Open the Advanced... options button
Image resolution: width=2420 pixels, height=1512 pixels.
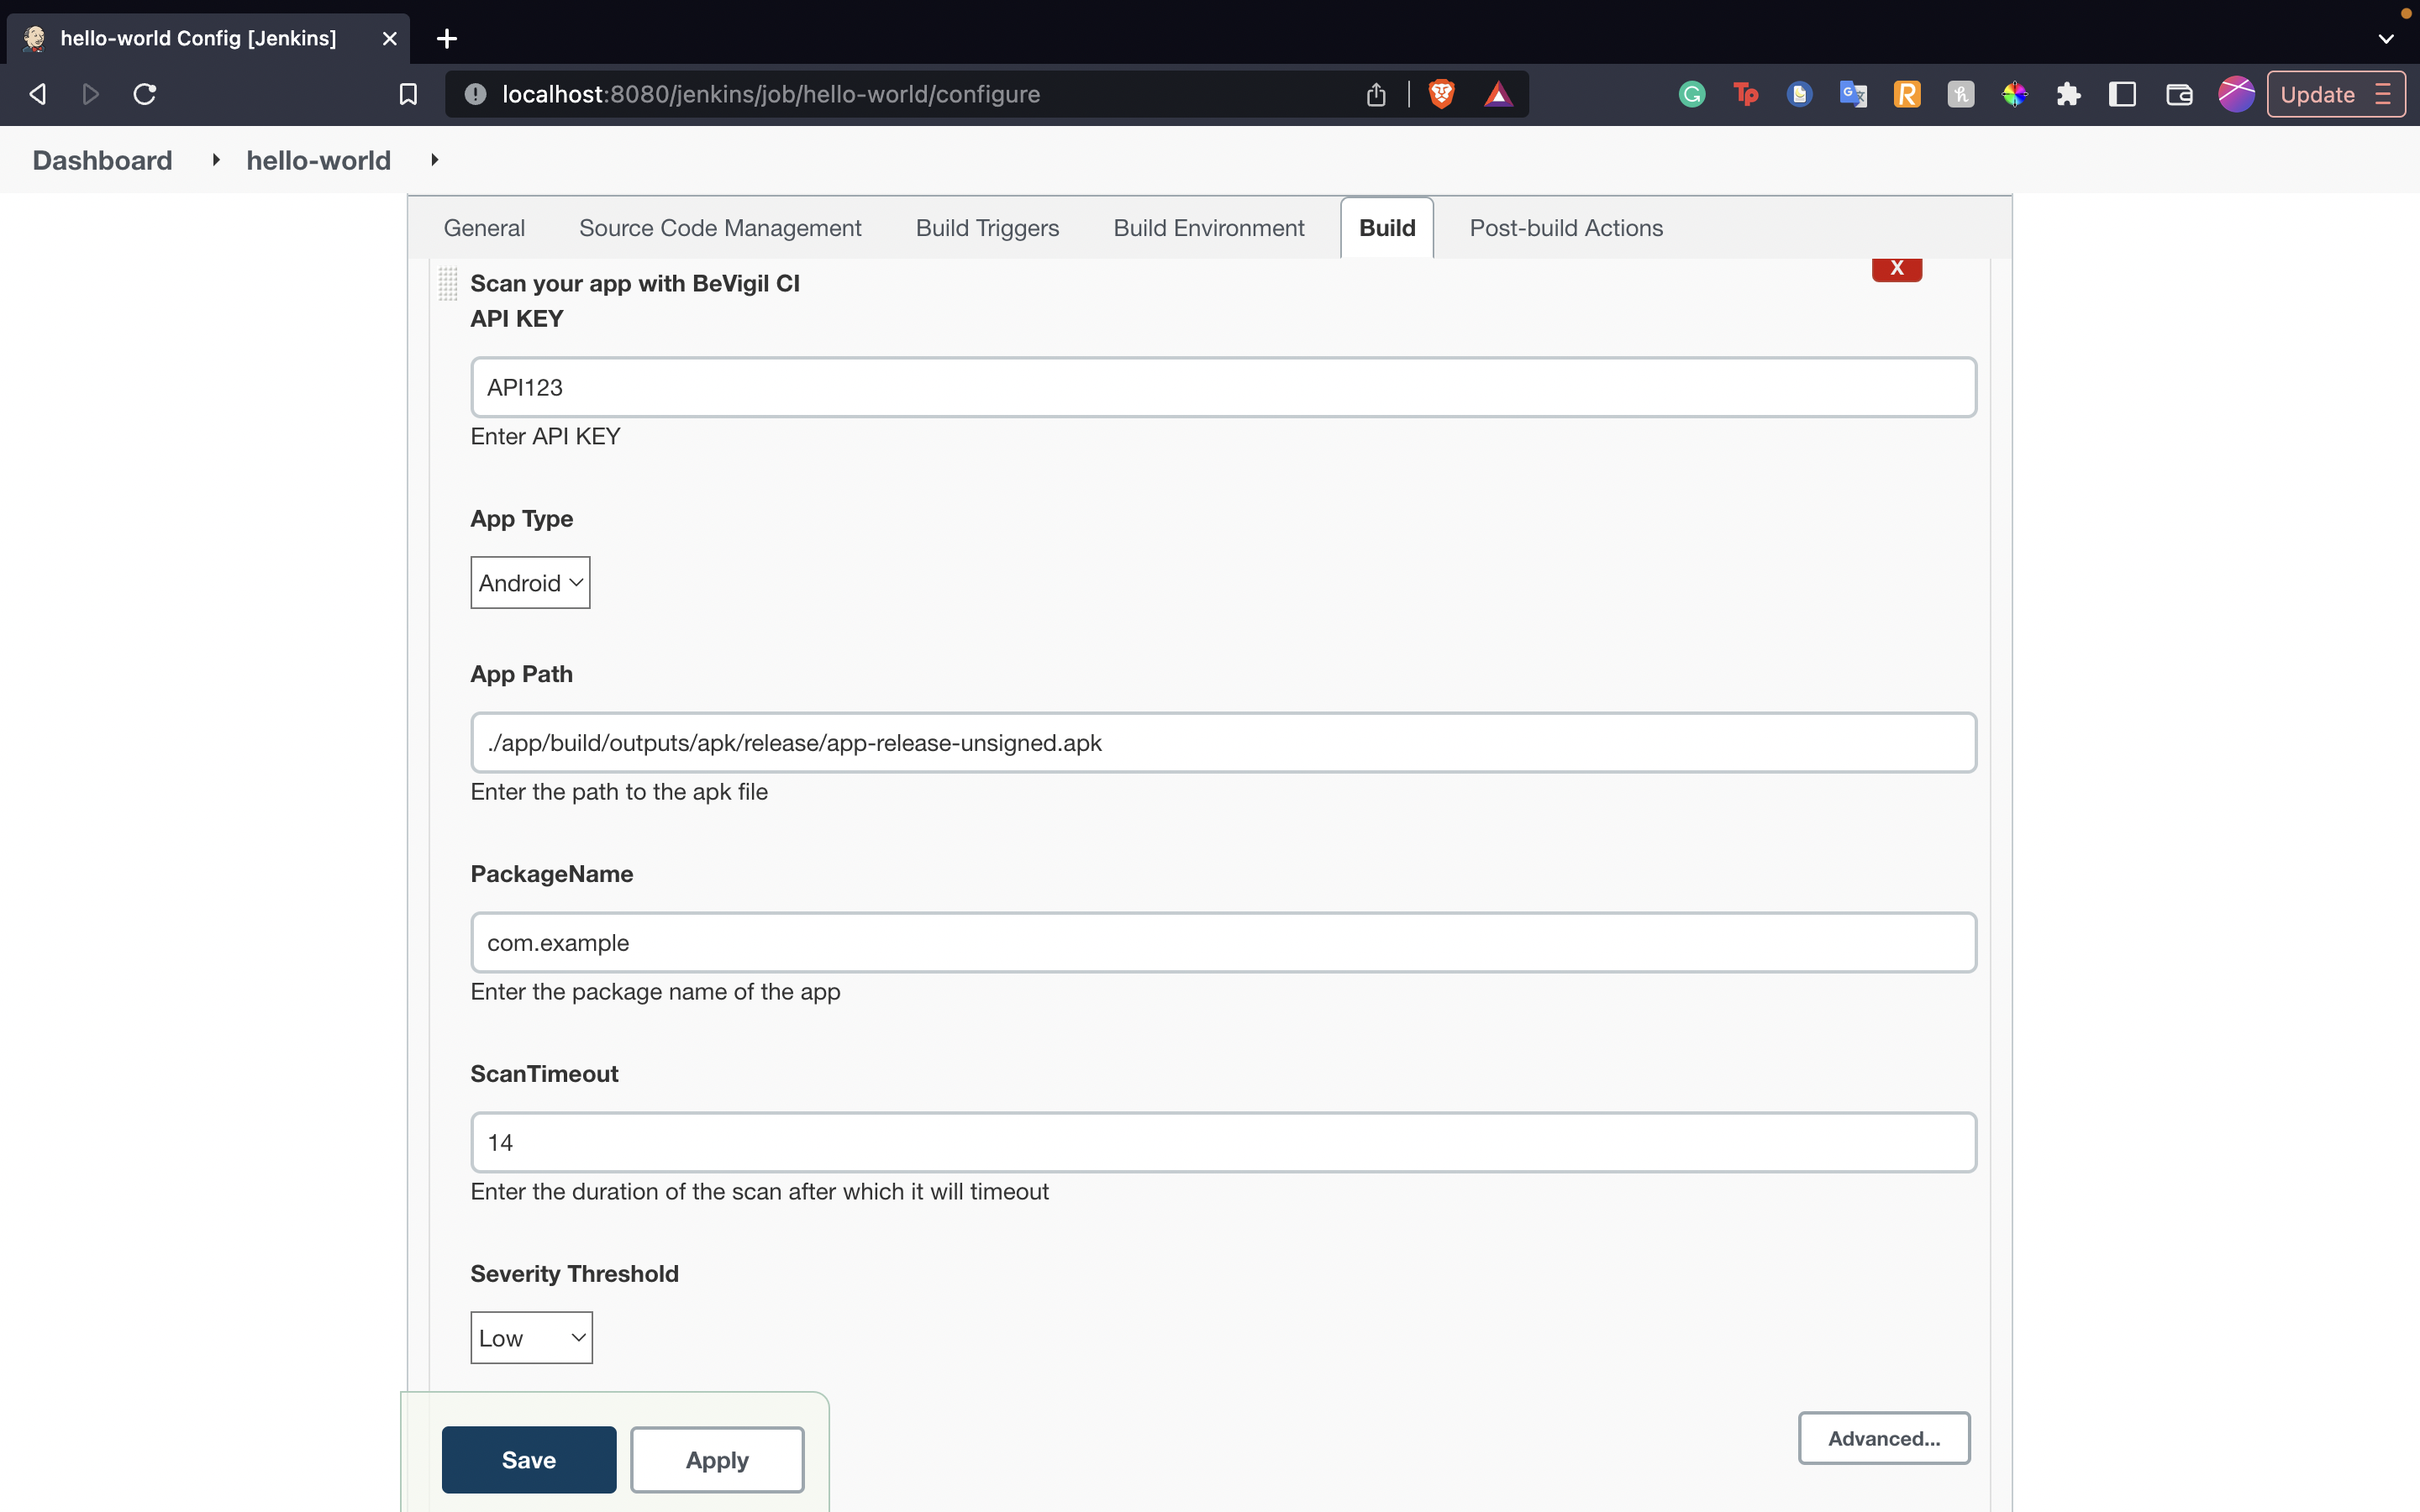click(1884, 1438)
